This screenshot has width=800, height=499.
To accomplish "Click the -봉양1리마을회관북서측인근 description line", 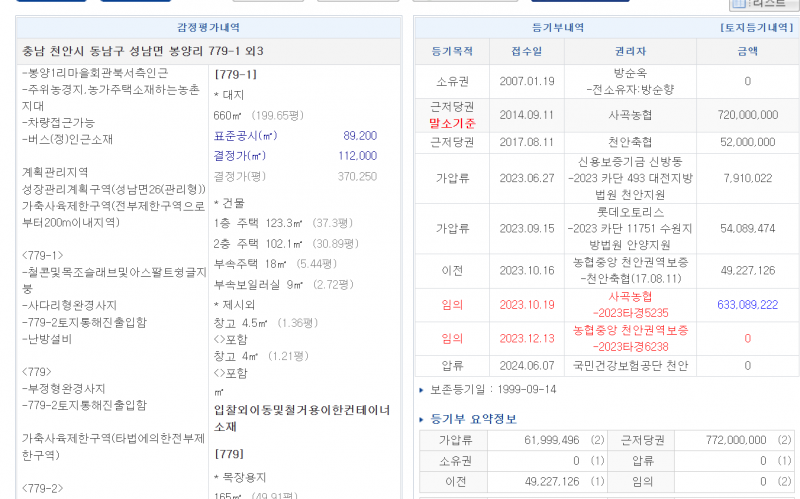I will coord(95,72).
